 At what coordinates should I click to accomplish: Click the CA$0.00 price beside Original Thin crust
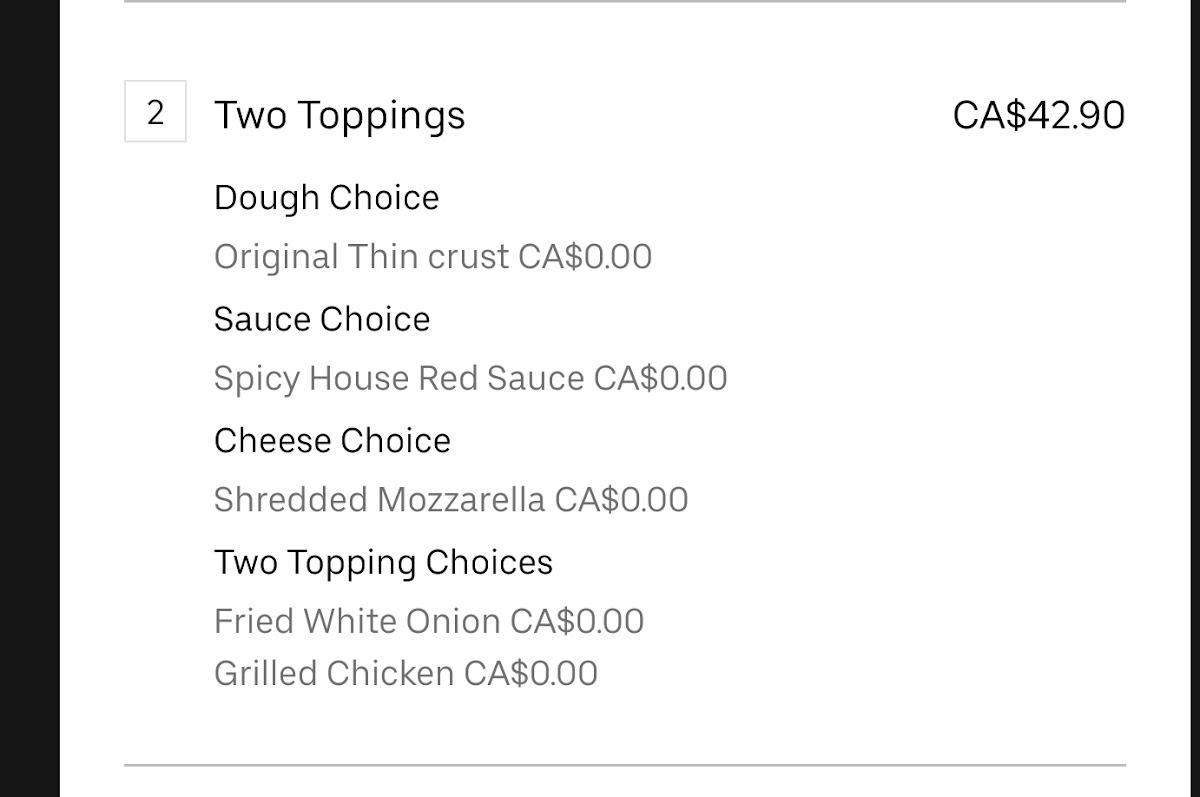585,257
